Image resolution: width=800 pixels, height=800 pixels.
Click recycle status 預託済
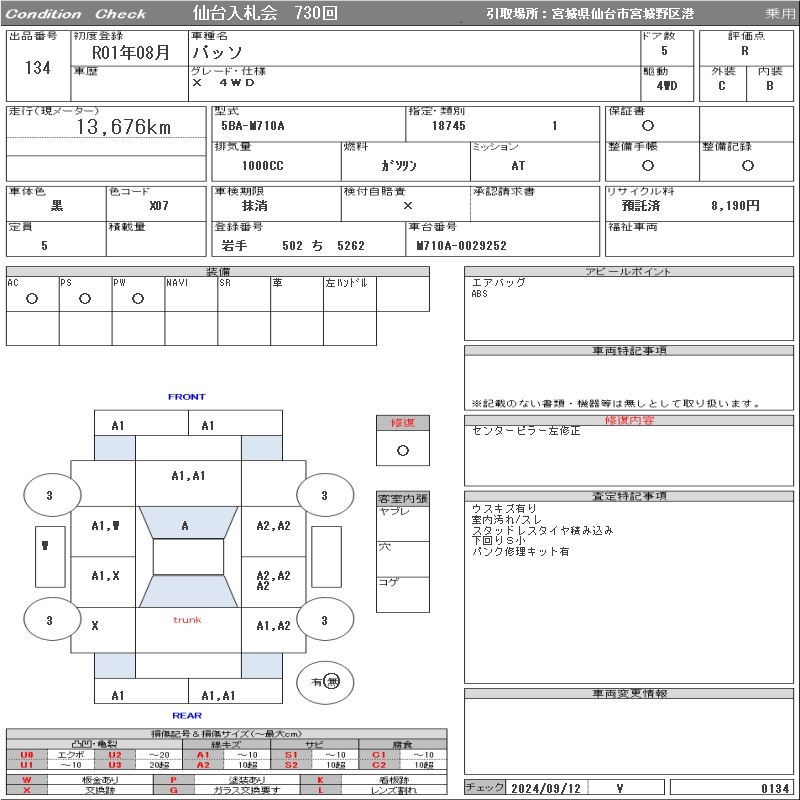(x=641, y=206)
